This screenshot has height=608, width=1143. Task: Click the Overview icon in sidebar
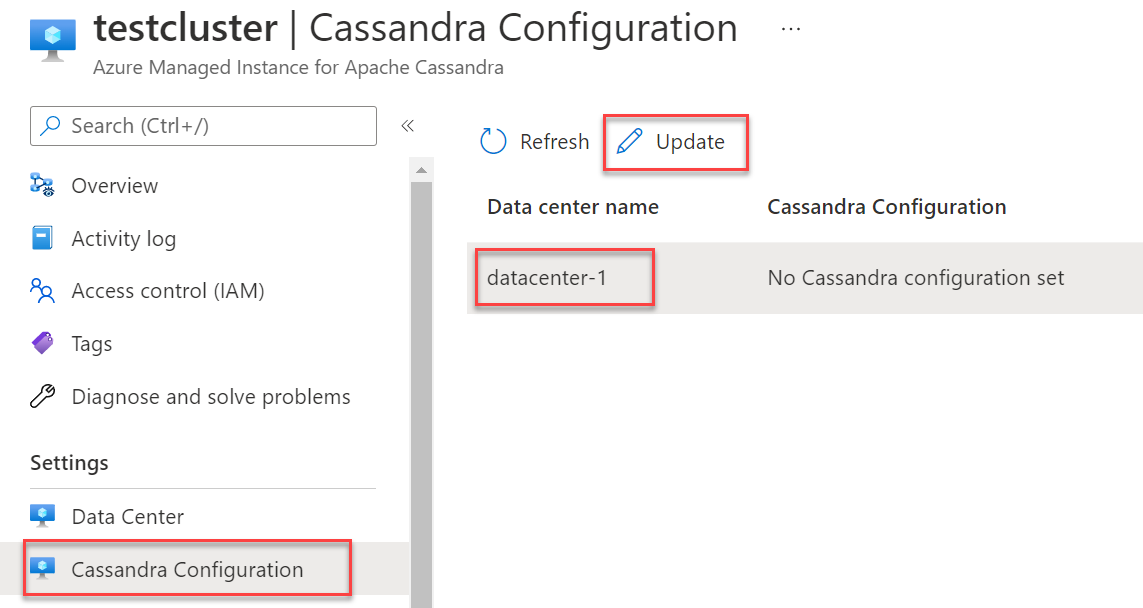[42, 186]
